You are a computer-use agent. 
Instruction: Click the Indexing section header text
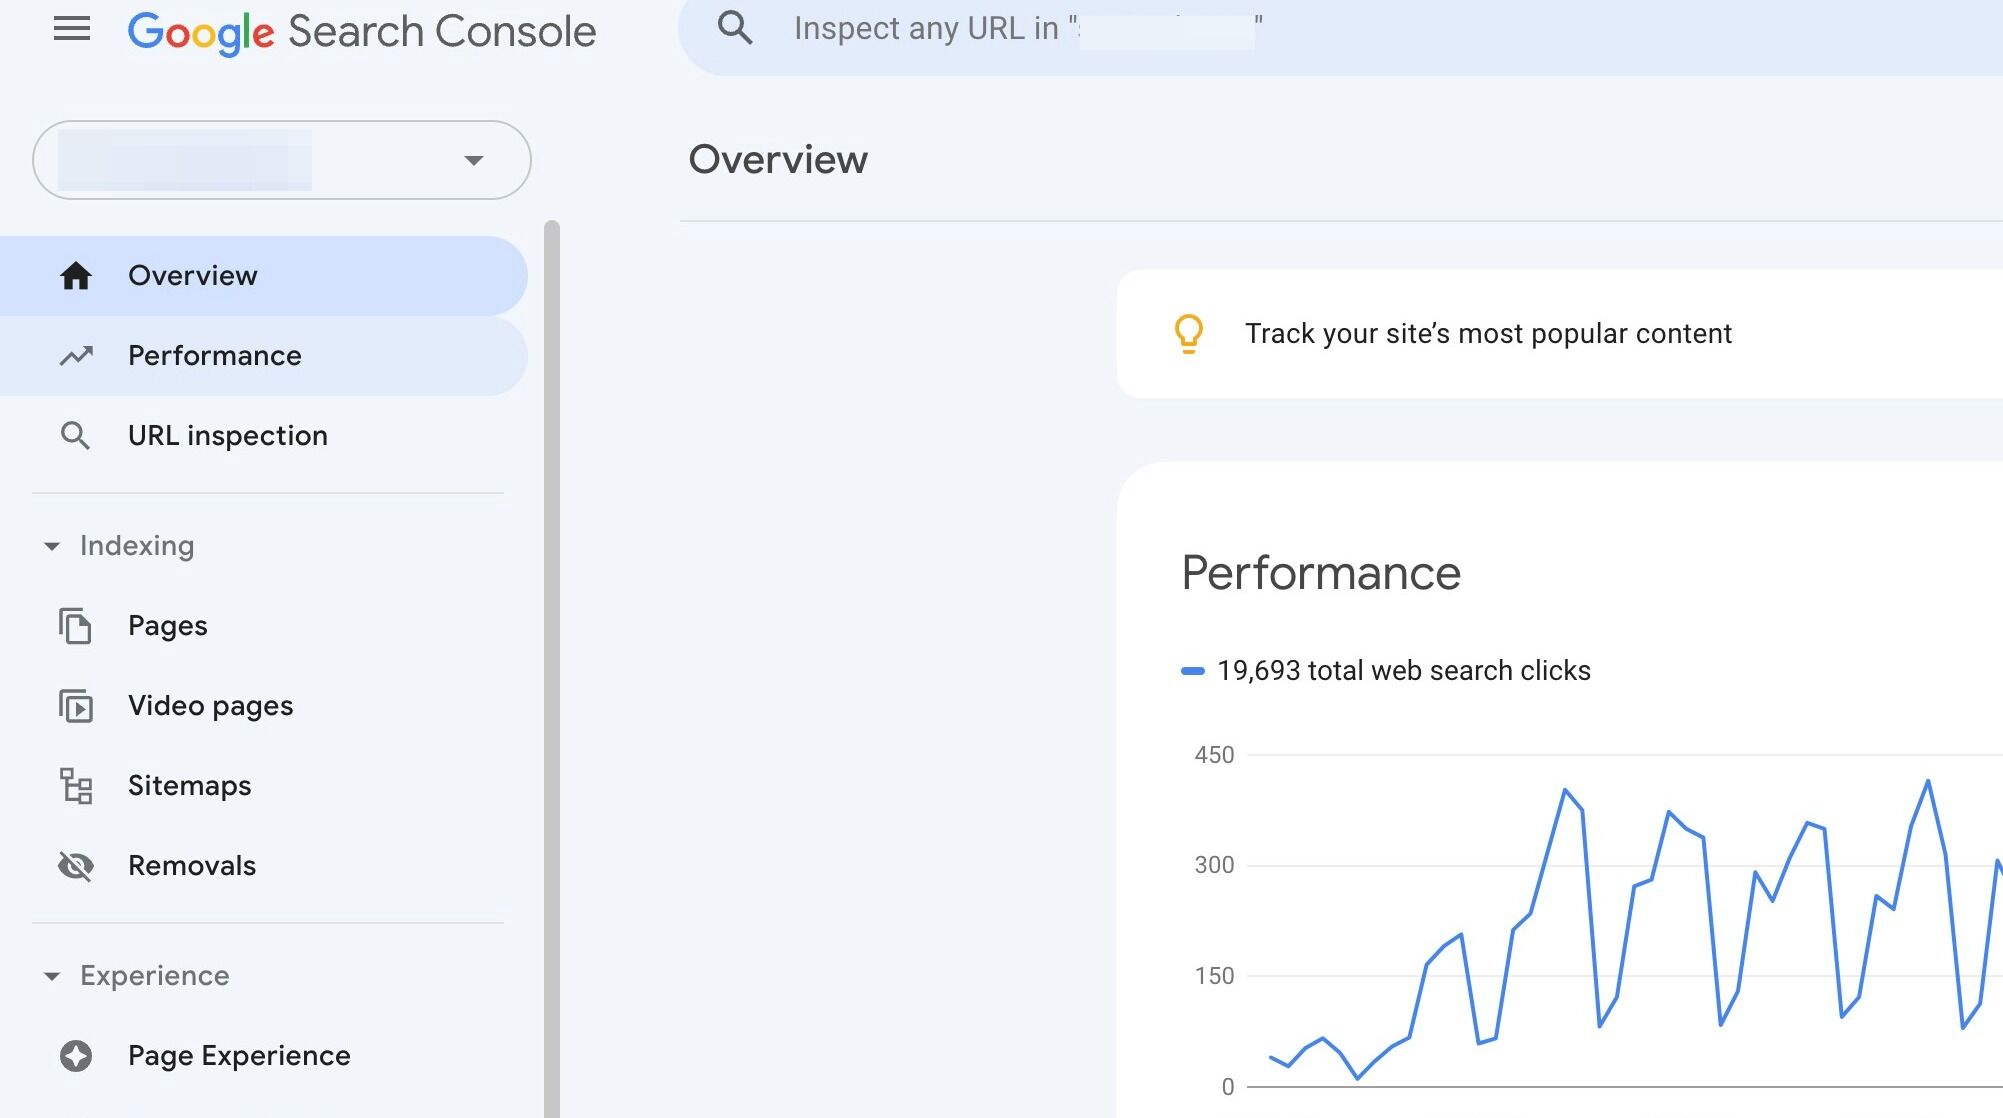(137, 546)
